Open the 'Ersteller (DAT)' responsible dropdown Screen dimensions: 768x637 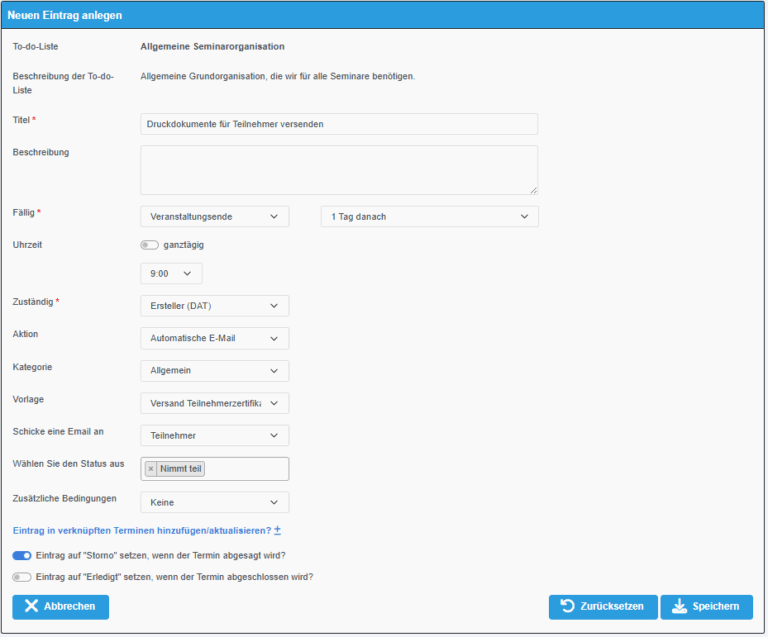pos(214,306)
